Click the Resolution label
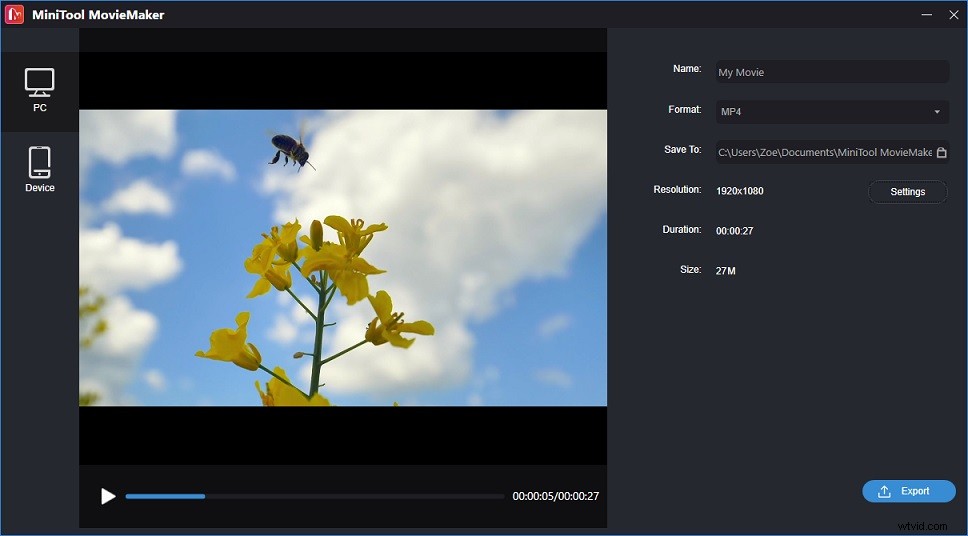The width and height of the screenshot is (968, 536). point(677,190)
